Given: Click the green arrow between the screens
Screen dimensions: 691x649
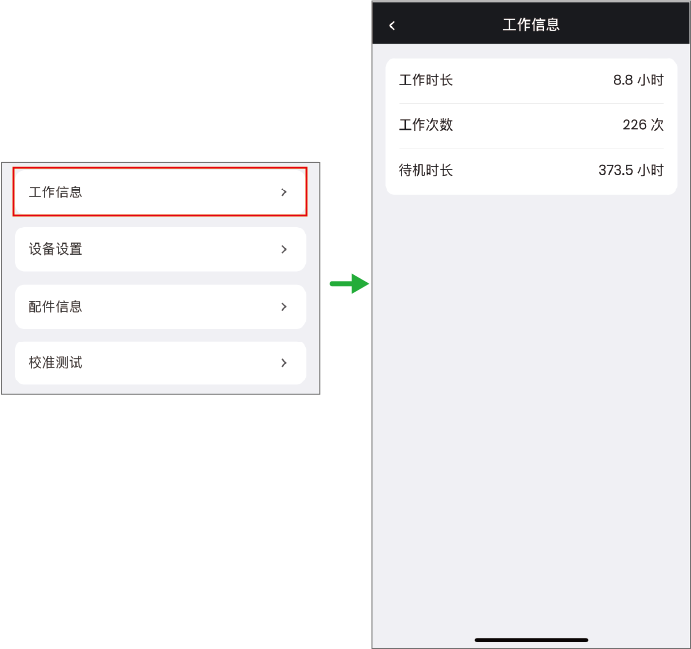Looking at the screenshot, I should [x=349, y=284].
